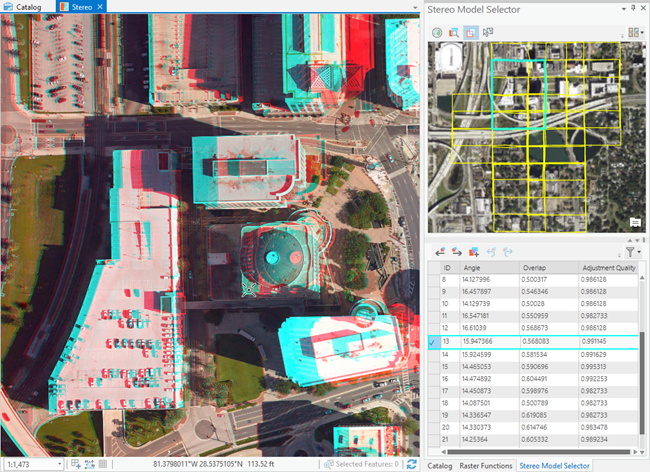
Task: Click the add stereo pair plus icon
Action: point(474,252)
